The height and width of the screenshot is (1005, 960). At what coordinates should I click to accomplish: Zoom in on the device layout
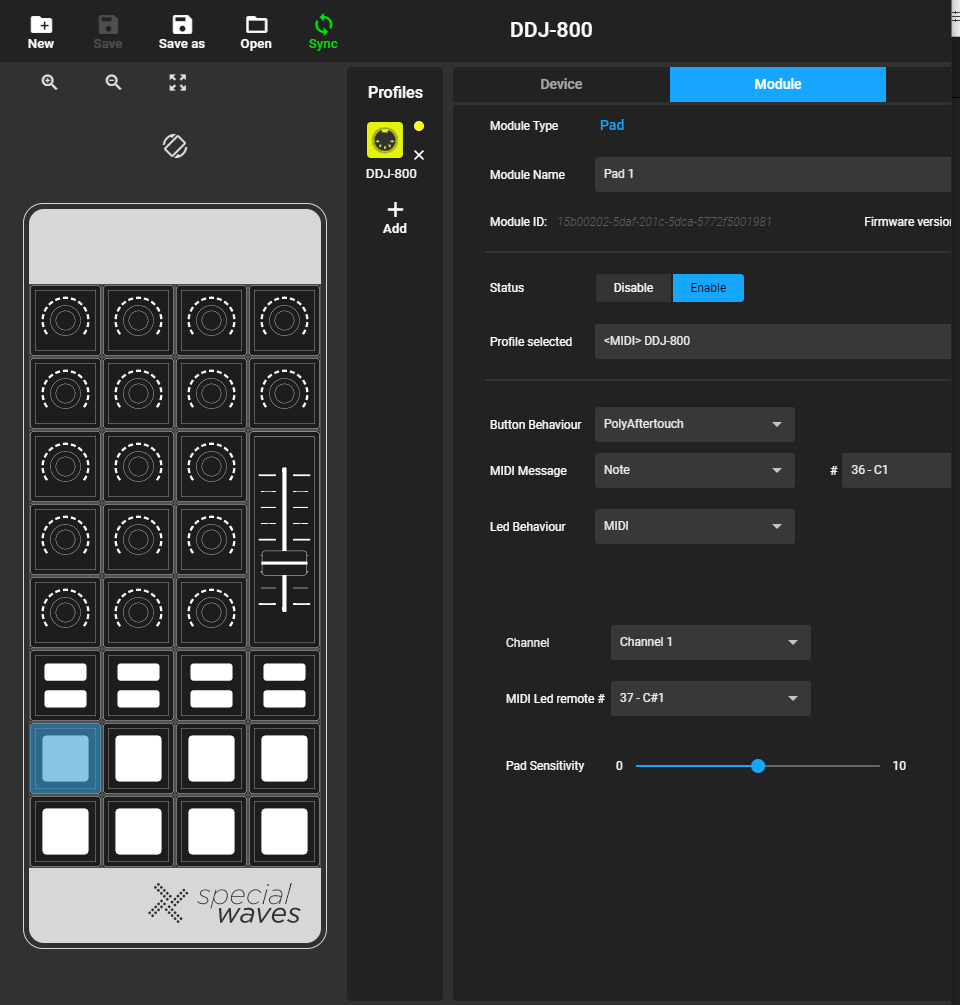point(49,83)
